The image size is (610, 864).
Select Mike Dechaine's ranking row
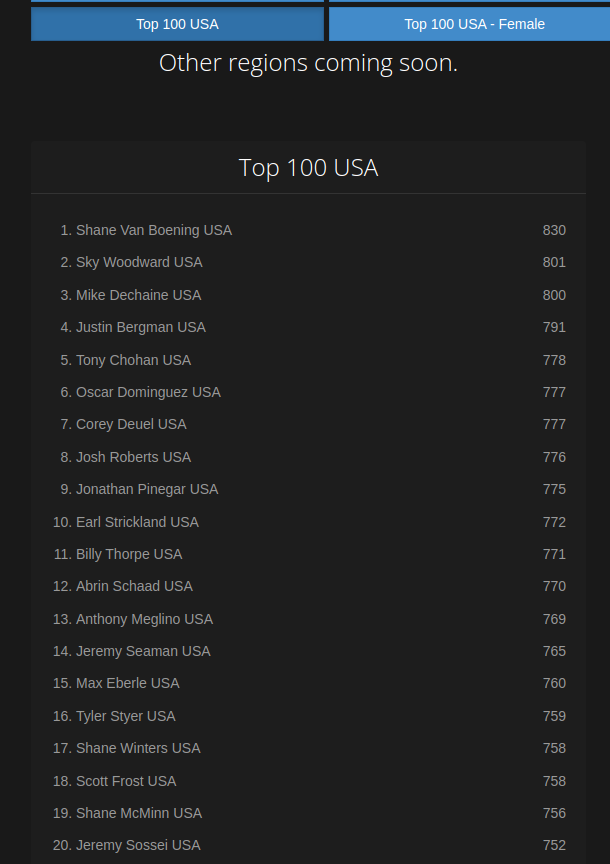tap(138, 295)
